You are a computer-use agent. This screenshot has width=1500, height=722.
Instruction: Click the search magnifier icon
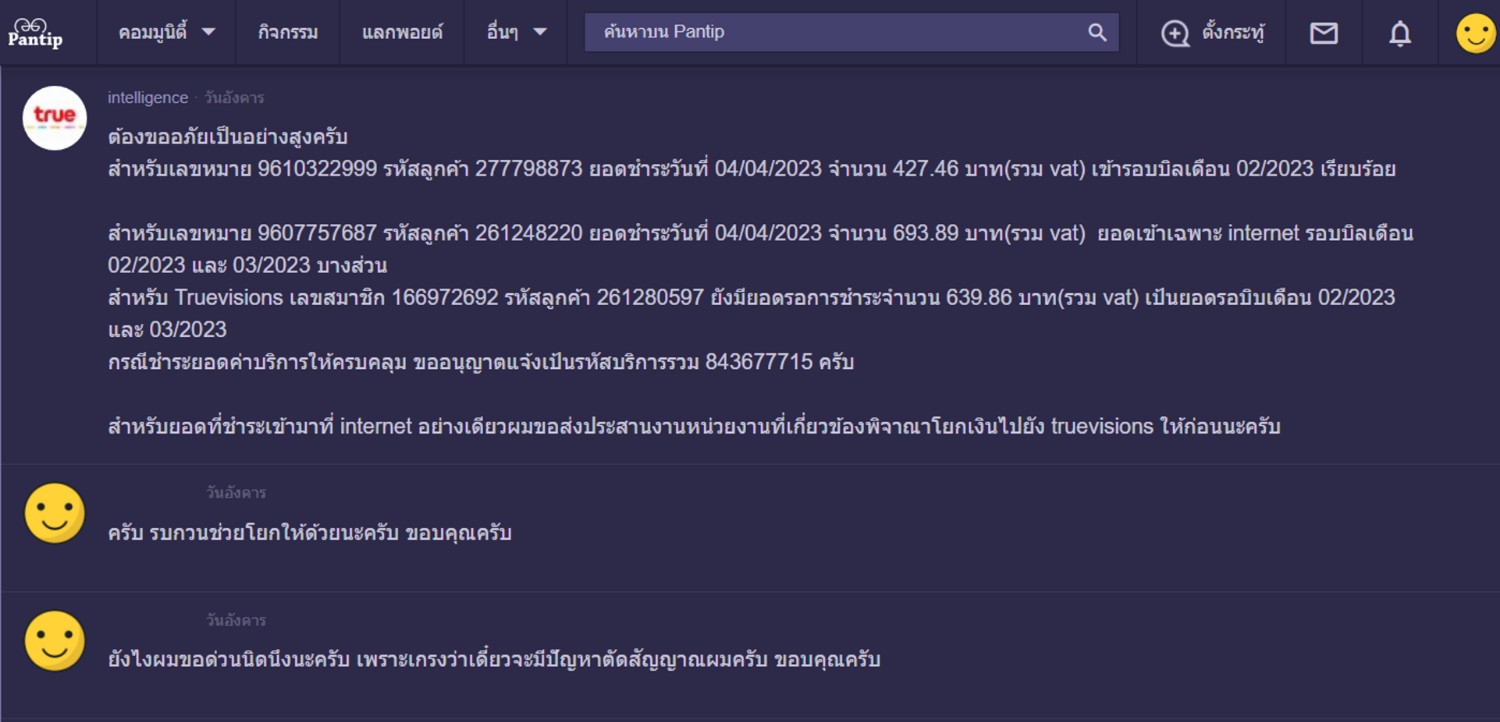tap(1097, 32)
